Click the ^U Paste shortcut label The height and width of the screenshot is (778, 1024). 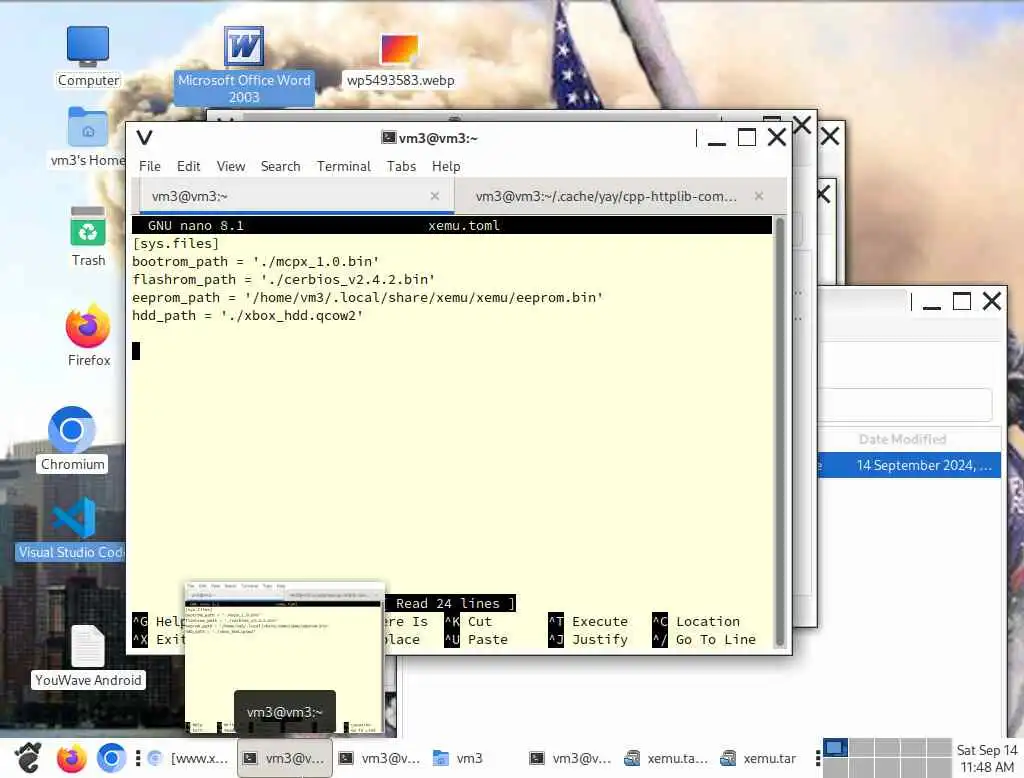[476, 640]
